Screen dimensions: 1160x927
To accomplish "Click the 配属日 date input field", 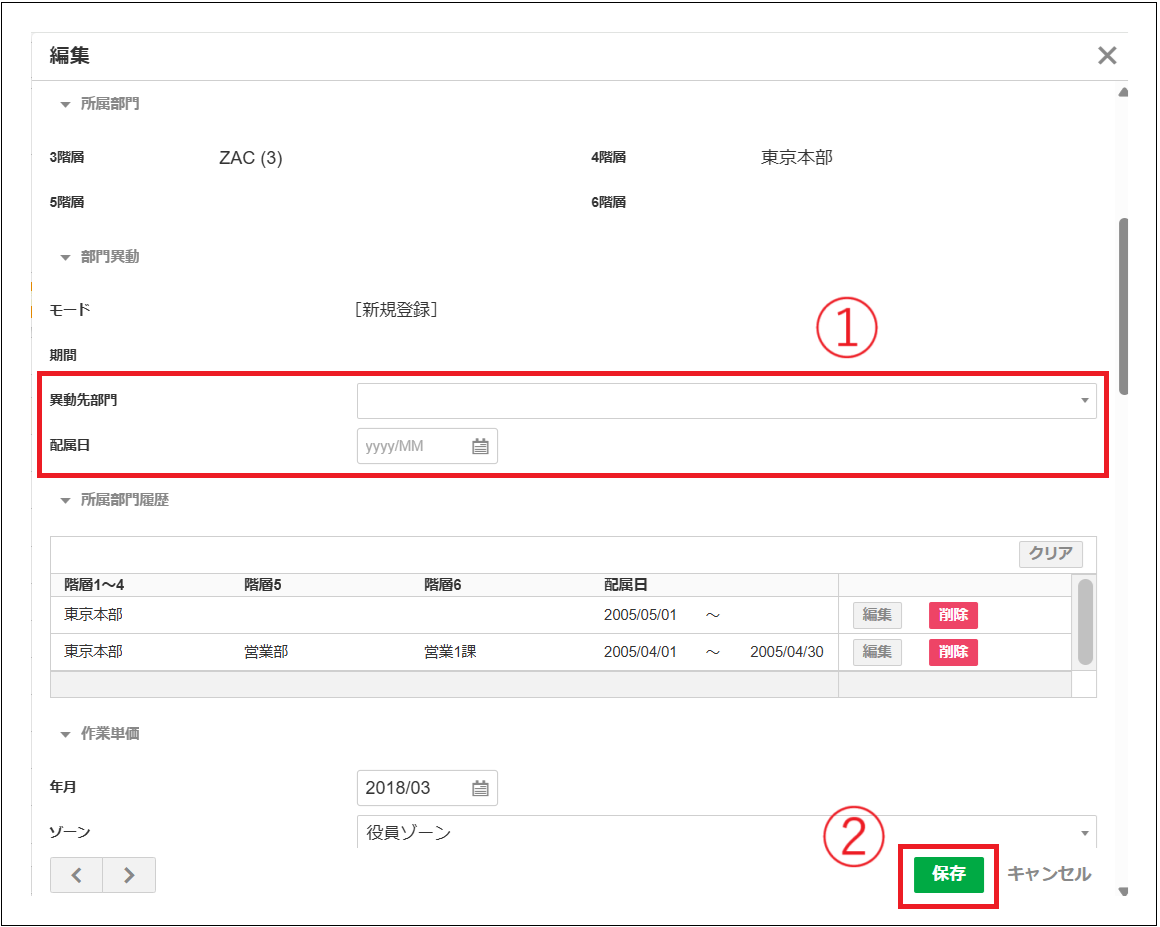I will point(427,446).
